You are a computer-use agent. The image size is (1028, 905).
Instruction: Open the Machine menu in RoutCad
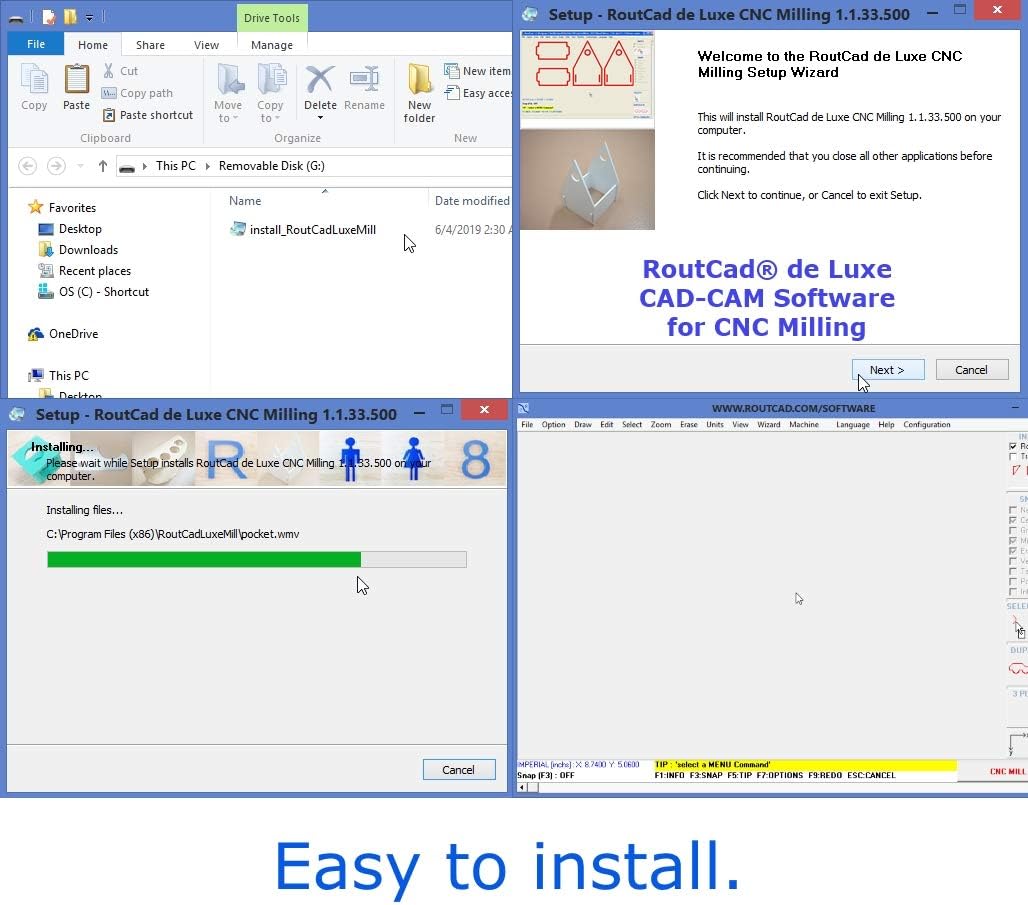804,424
